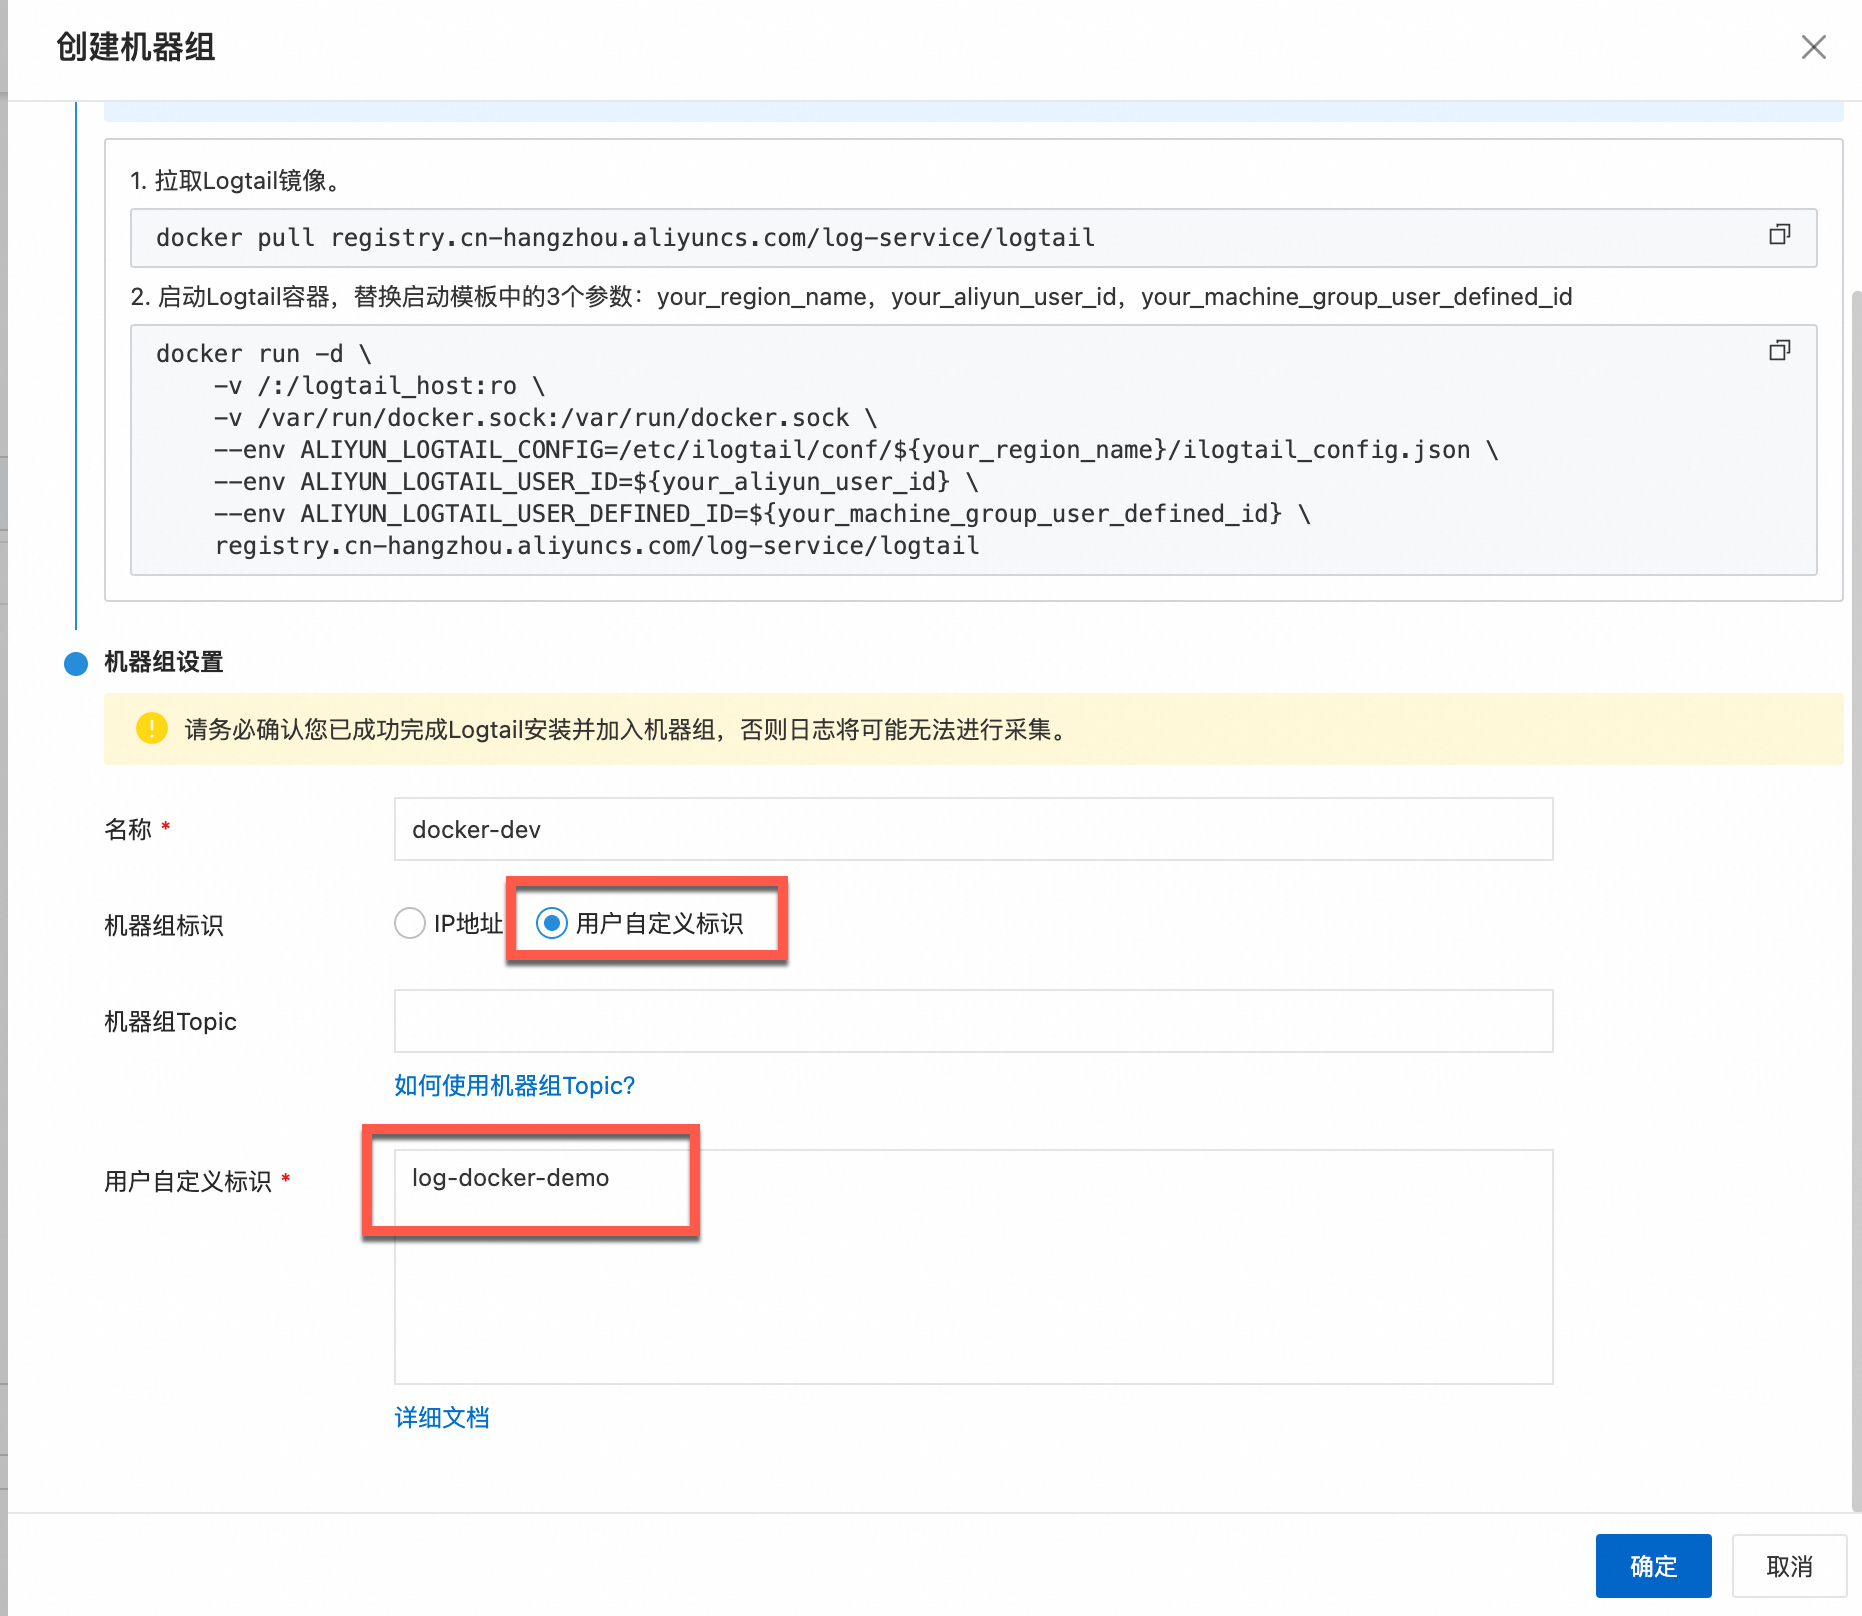The width and height of the screenshot is (1862, 1616).
Task: Click the dialog's vertical scrollbar
Action: (1856, 900)
